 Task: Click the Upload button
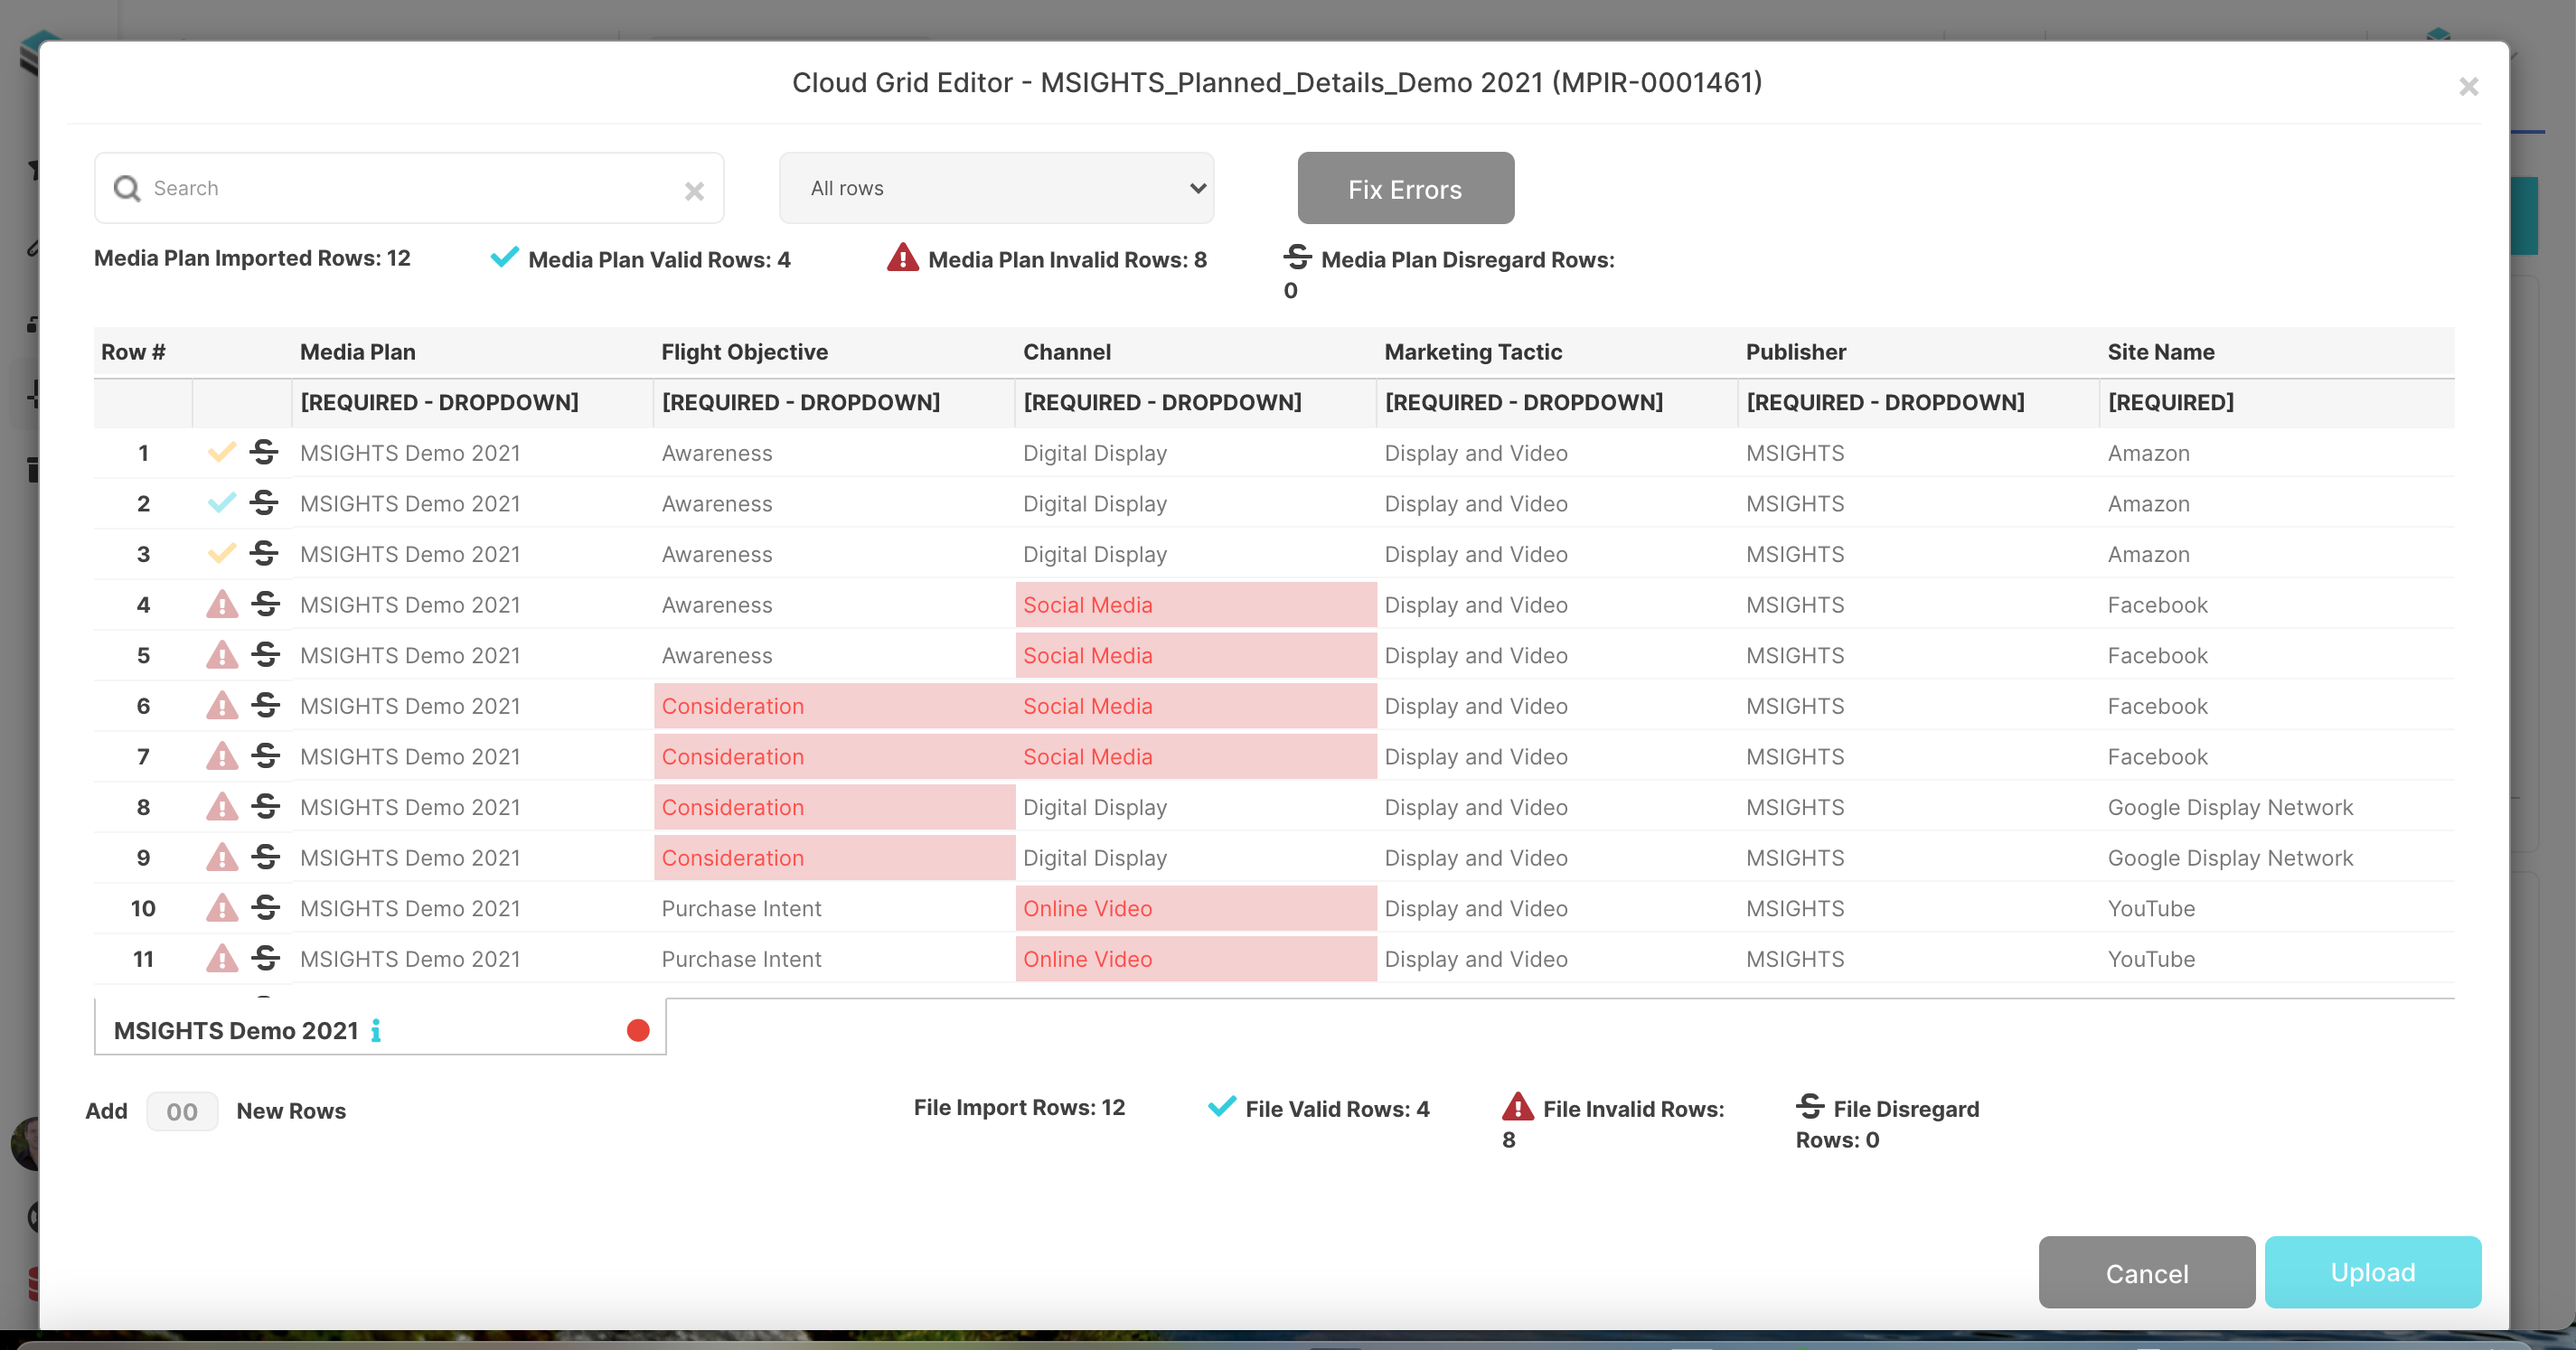click(x=2372, y=1272)
